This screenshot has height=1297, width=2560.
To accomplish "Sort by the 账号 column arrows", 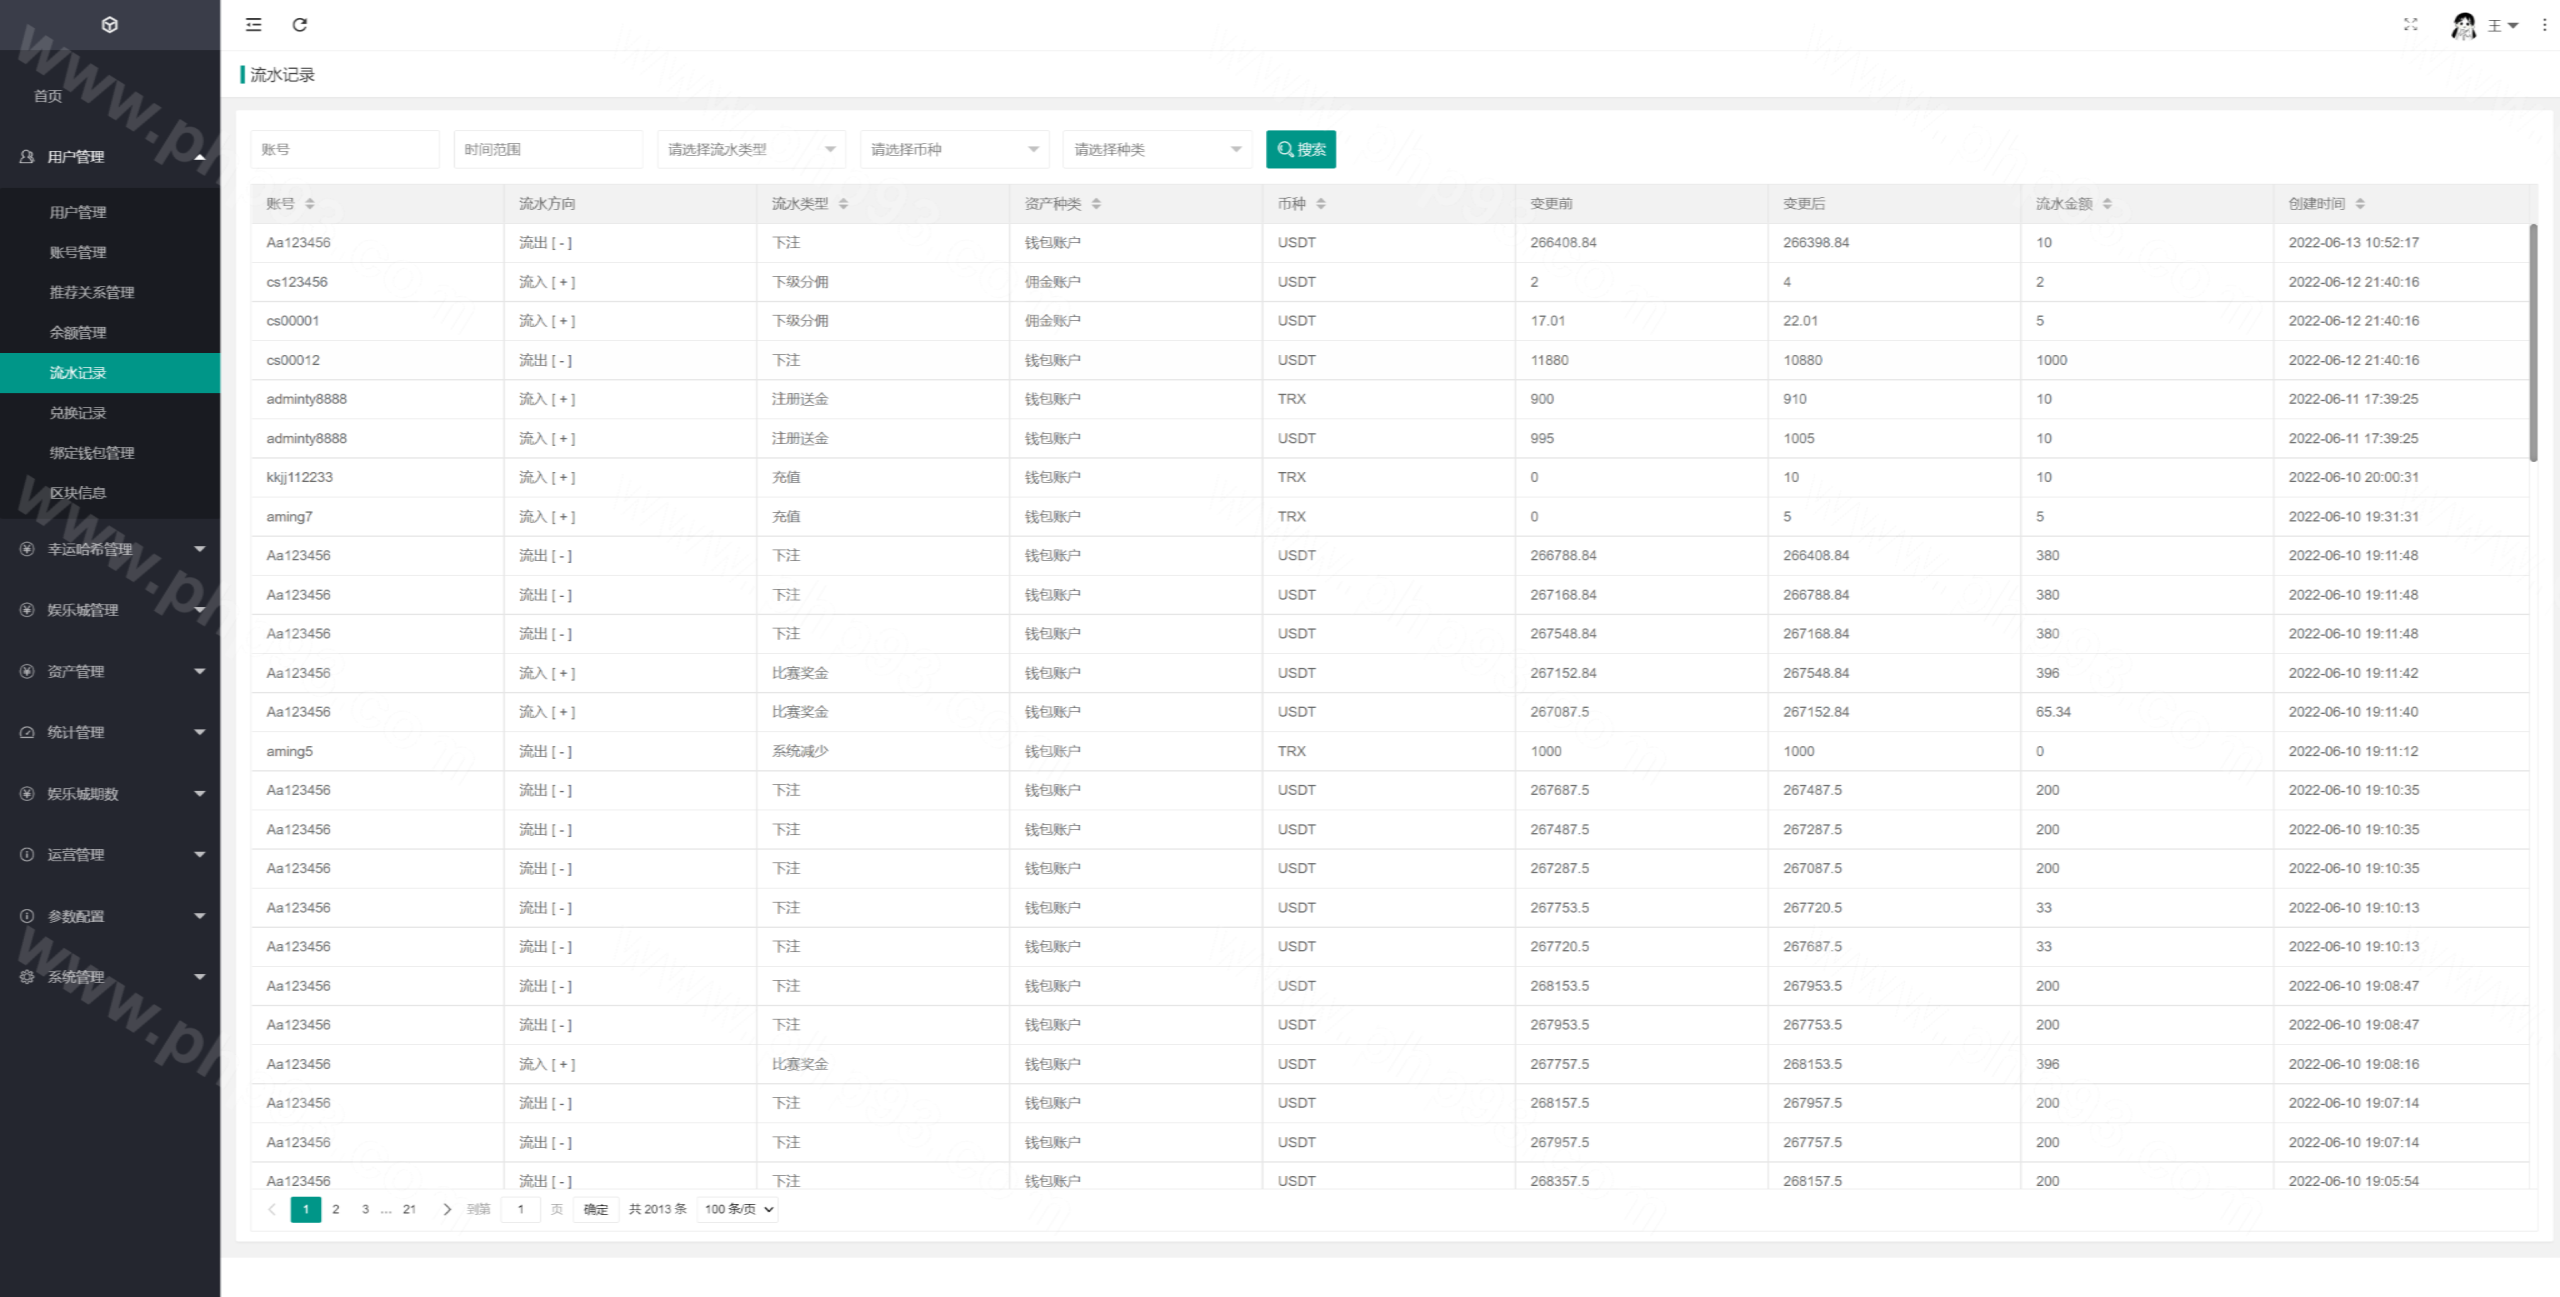I will pyautogui.click(x=310, y=204).
